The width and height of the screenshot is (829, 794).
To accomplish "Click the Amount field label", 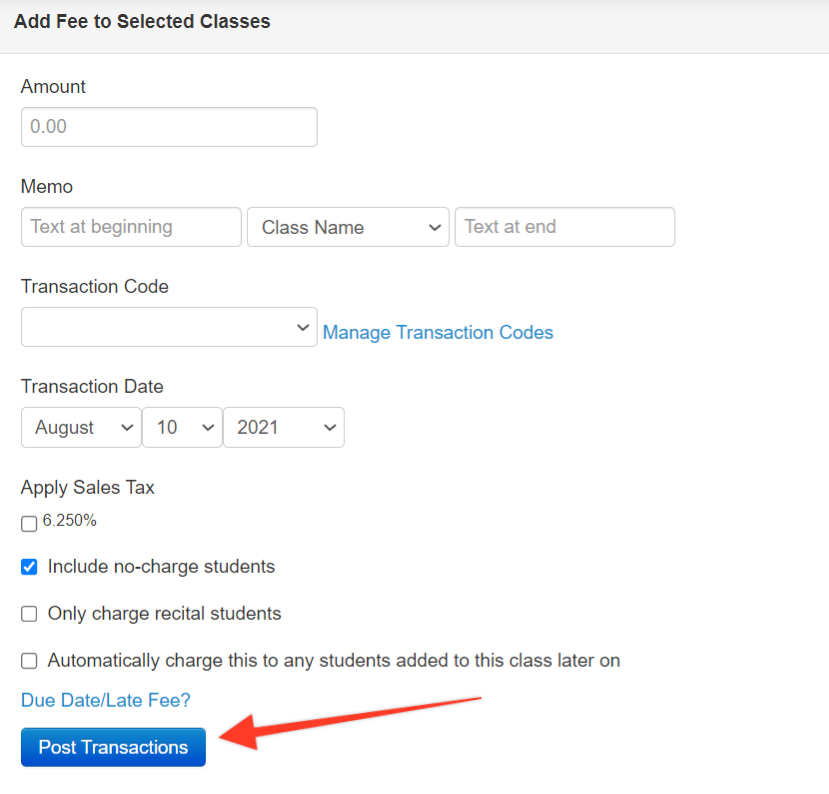I will pos(53,87).
